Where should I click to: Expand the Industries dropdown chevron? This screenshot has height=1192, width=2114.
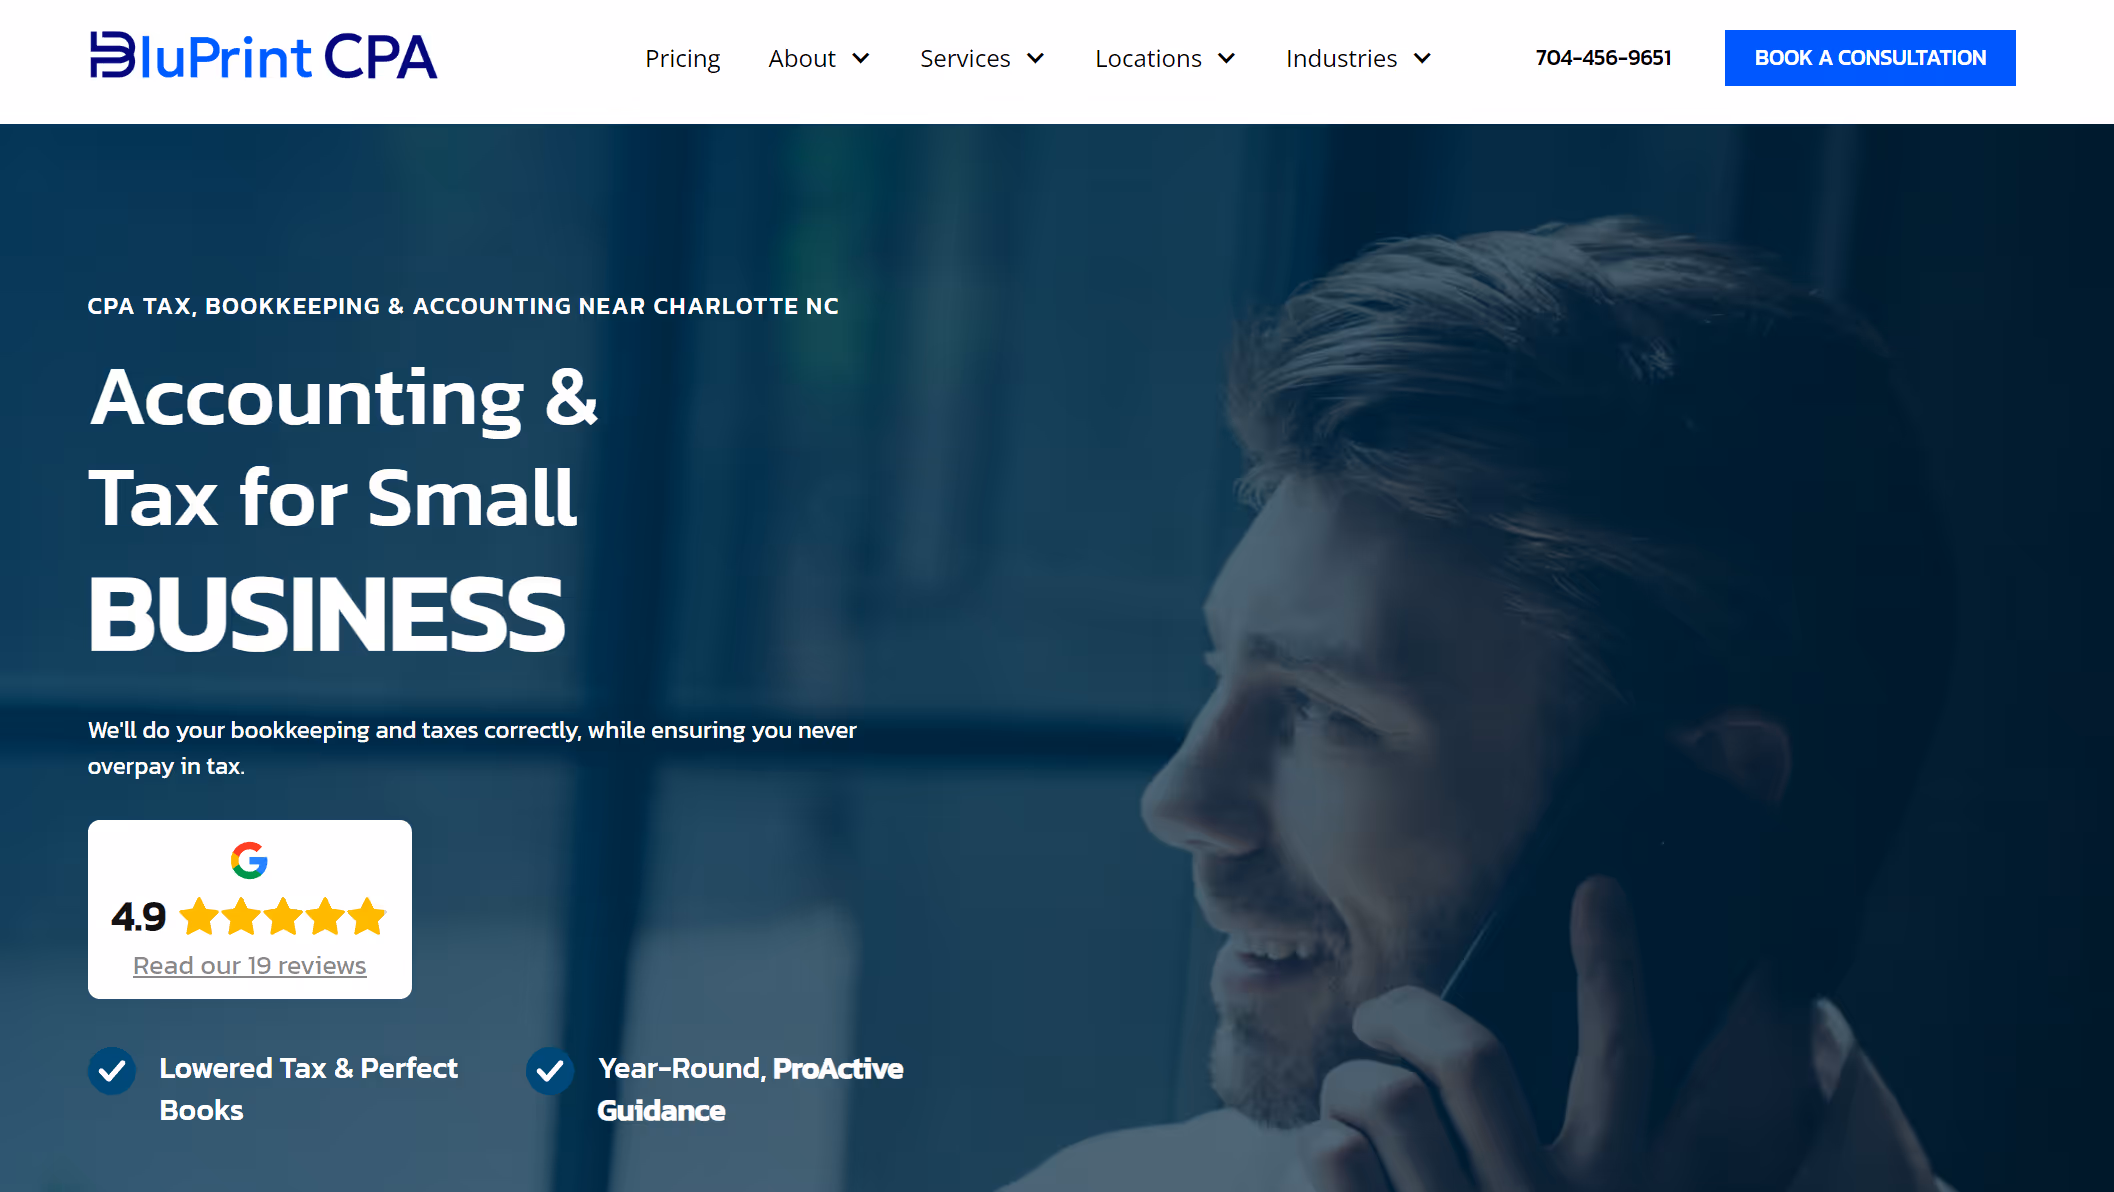click(1422, 59)
